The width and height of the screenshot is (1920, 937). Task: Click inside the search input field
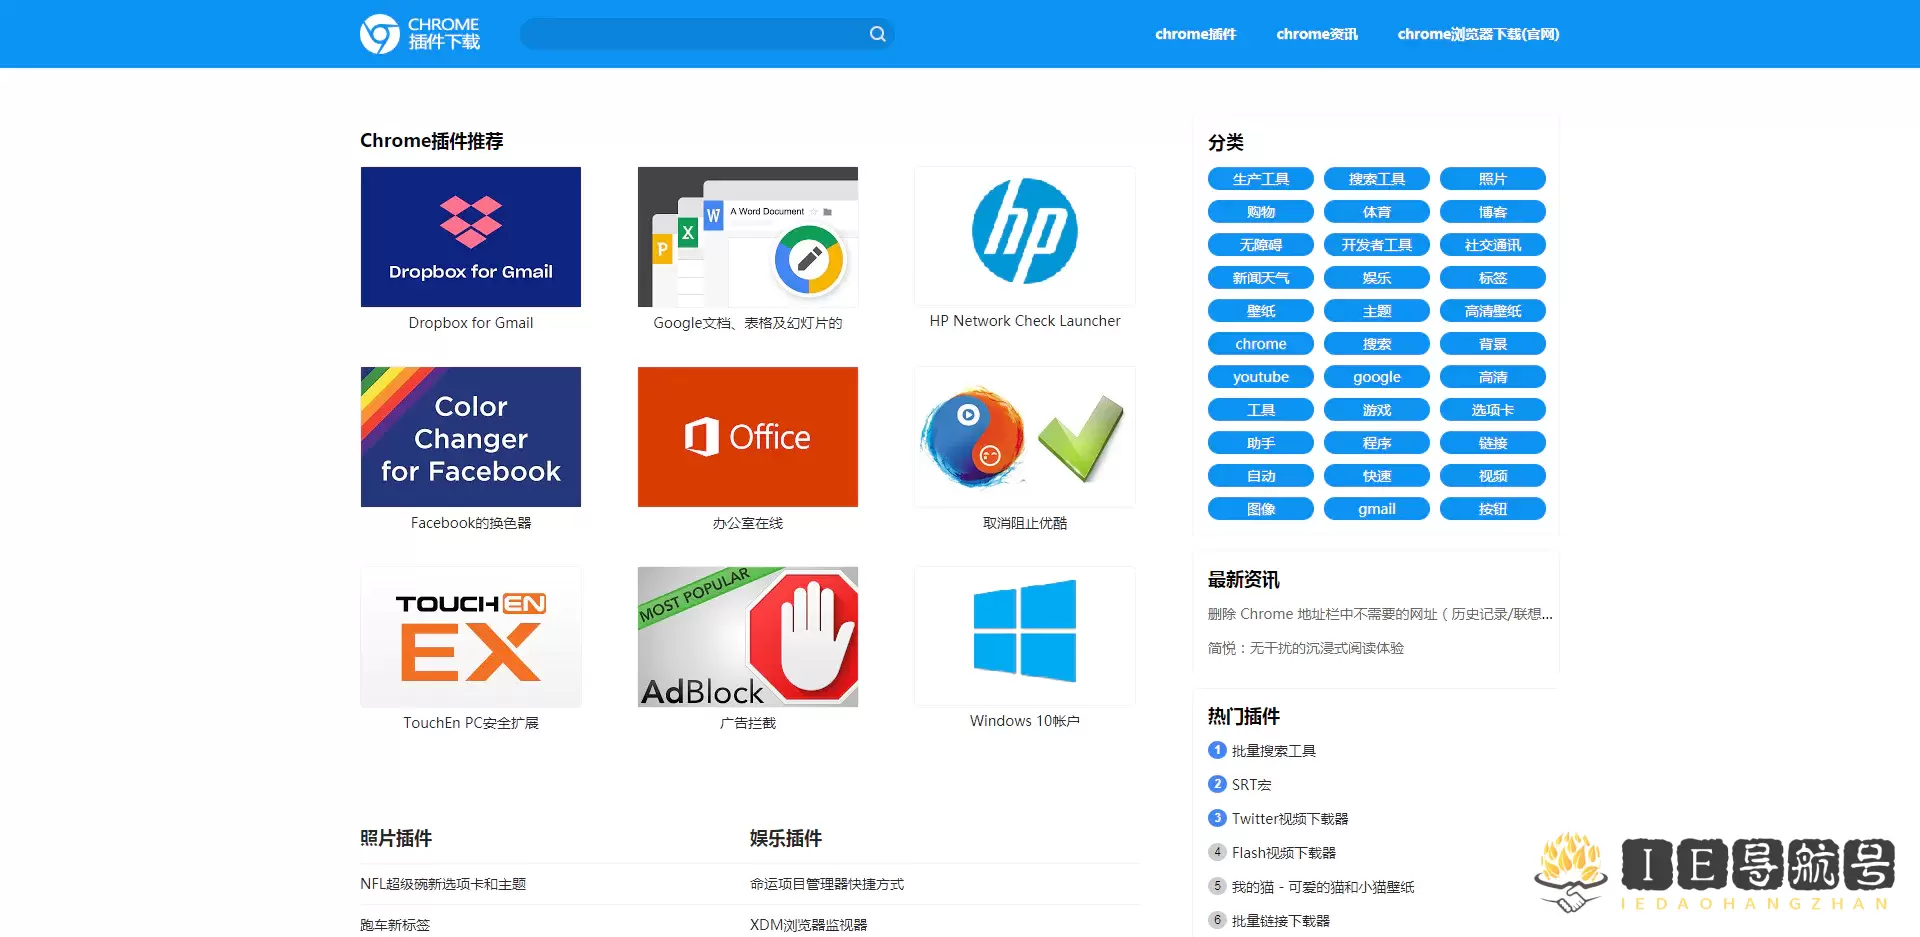[700, 33]
